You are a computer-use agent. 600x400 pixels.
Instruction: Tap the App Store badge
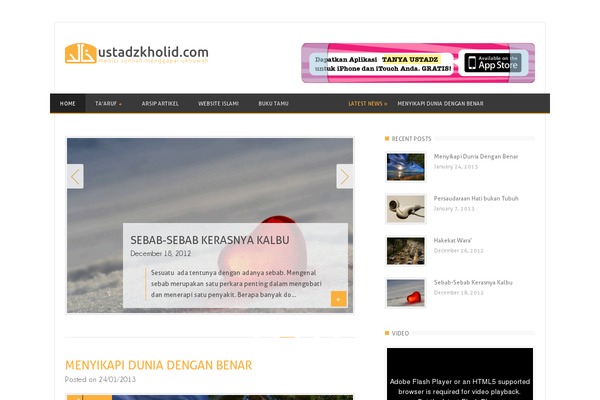coord(493,63)
